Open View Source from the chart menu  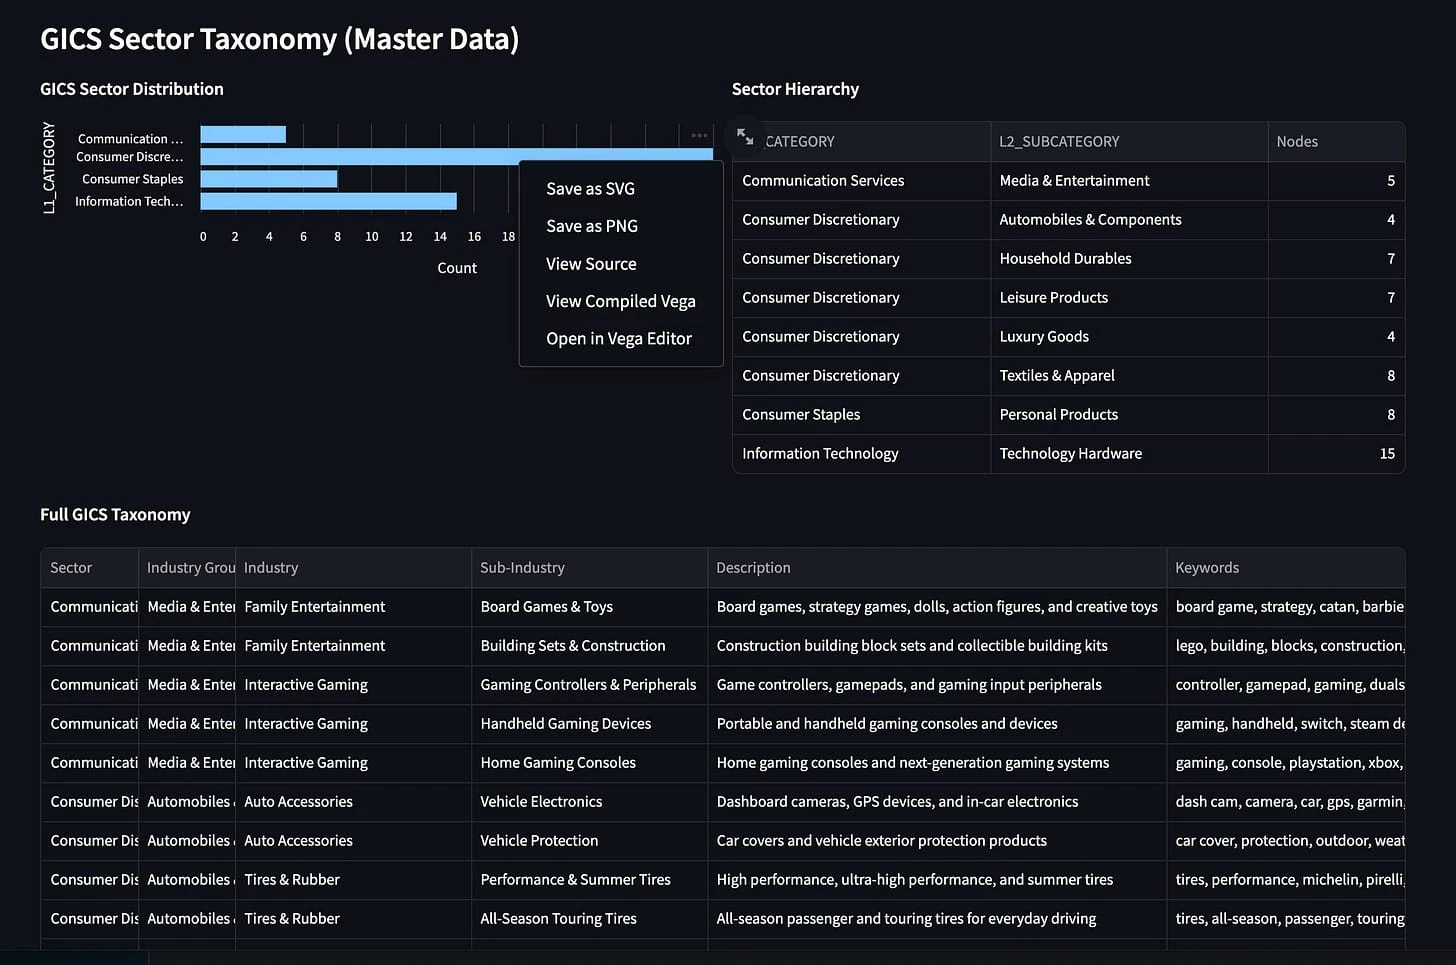[x=591, y=263]
